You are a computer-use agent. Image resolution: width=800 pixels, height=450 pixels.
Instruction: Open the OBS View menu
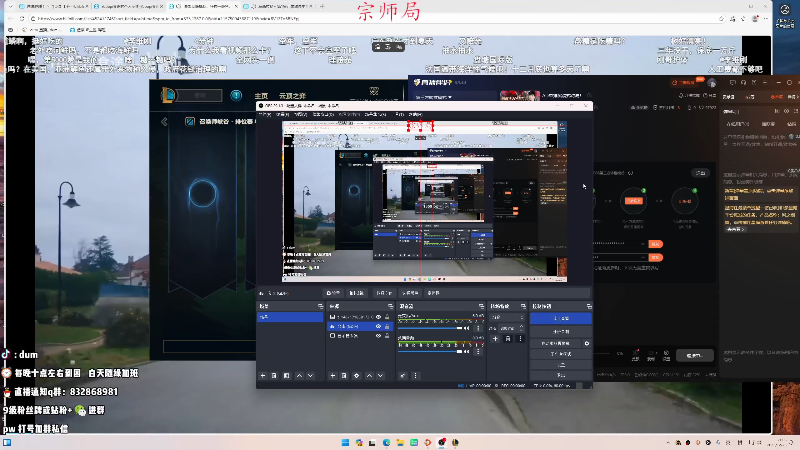pos(301,114)
